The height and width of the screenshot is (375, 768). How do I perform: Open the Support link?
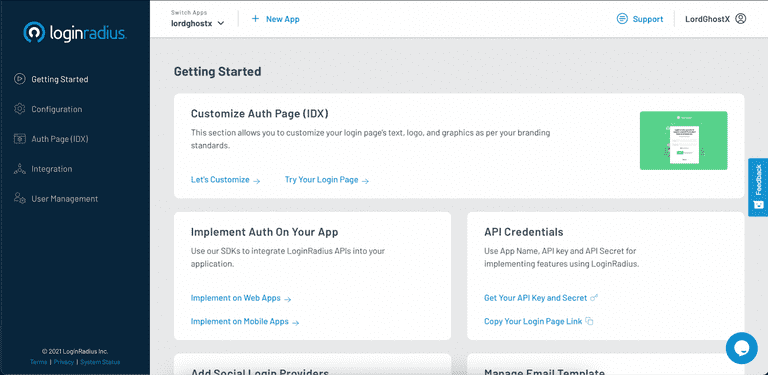tap(640, 19)
